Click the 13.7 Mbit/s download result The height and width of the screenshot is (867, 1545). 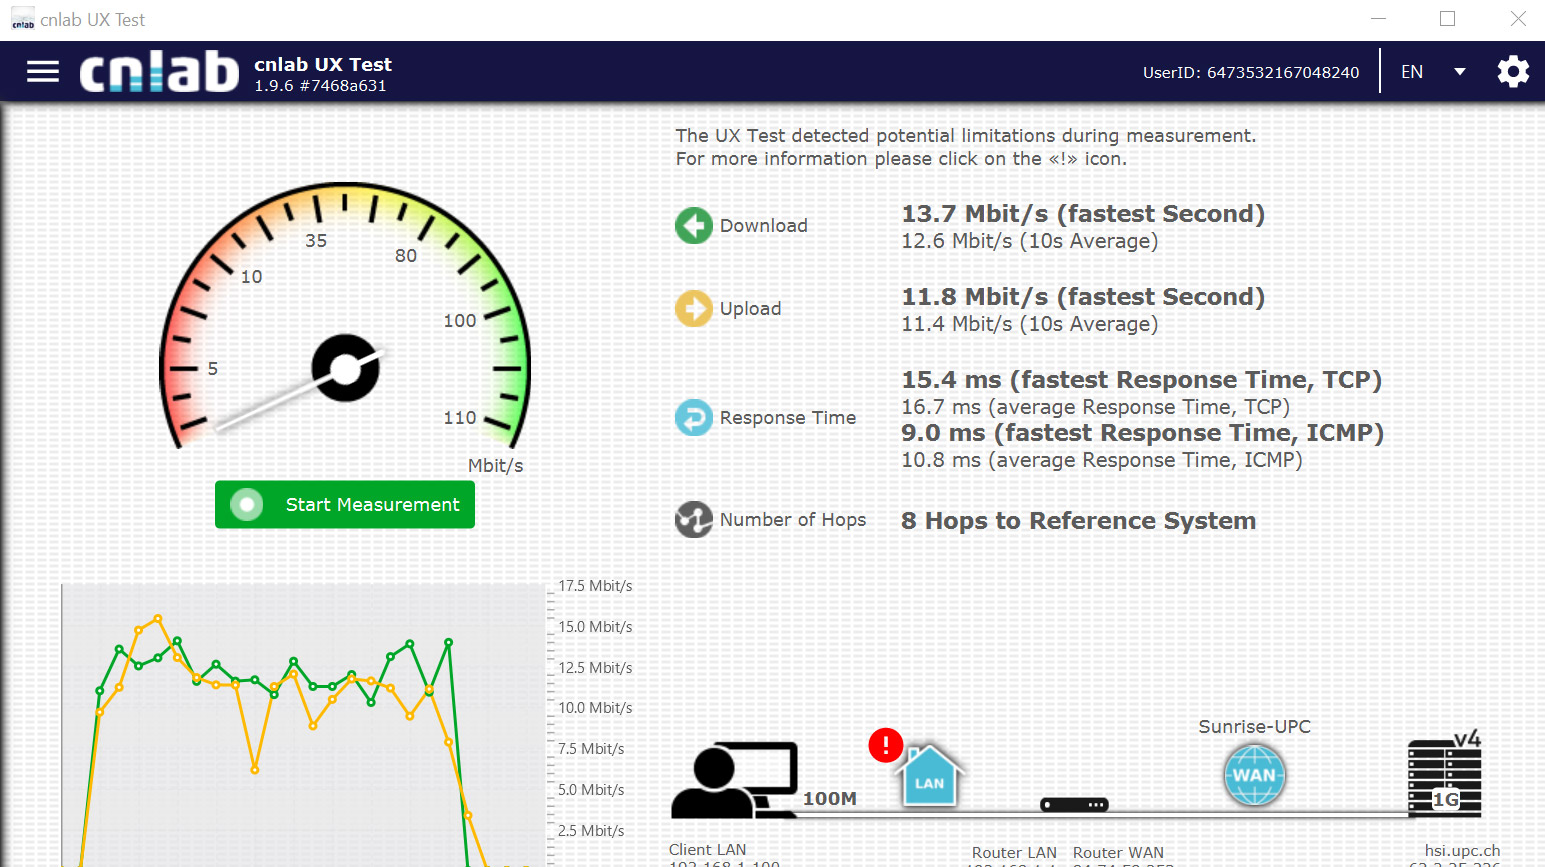(x=1083, y=214)
